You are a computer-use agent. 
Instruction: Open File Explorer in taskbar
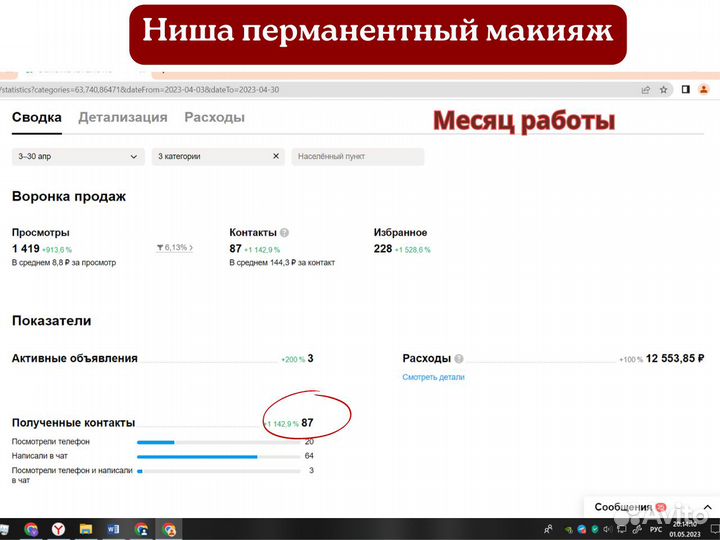tap(86, 529)
